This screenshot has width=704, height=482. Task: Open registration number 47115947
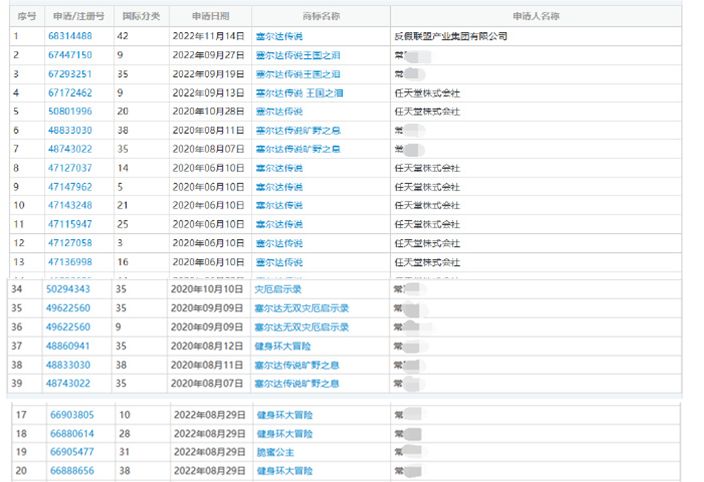tap(70, 224)
